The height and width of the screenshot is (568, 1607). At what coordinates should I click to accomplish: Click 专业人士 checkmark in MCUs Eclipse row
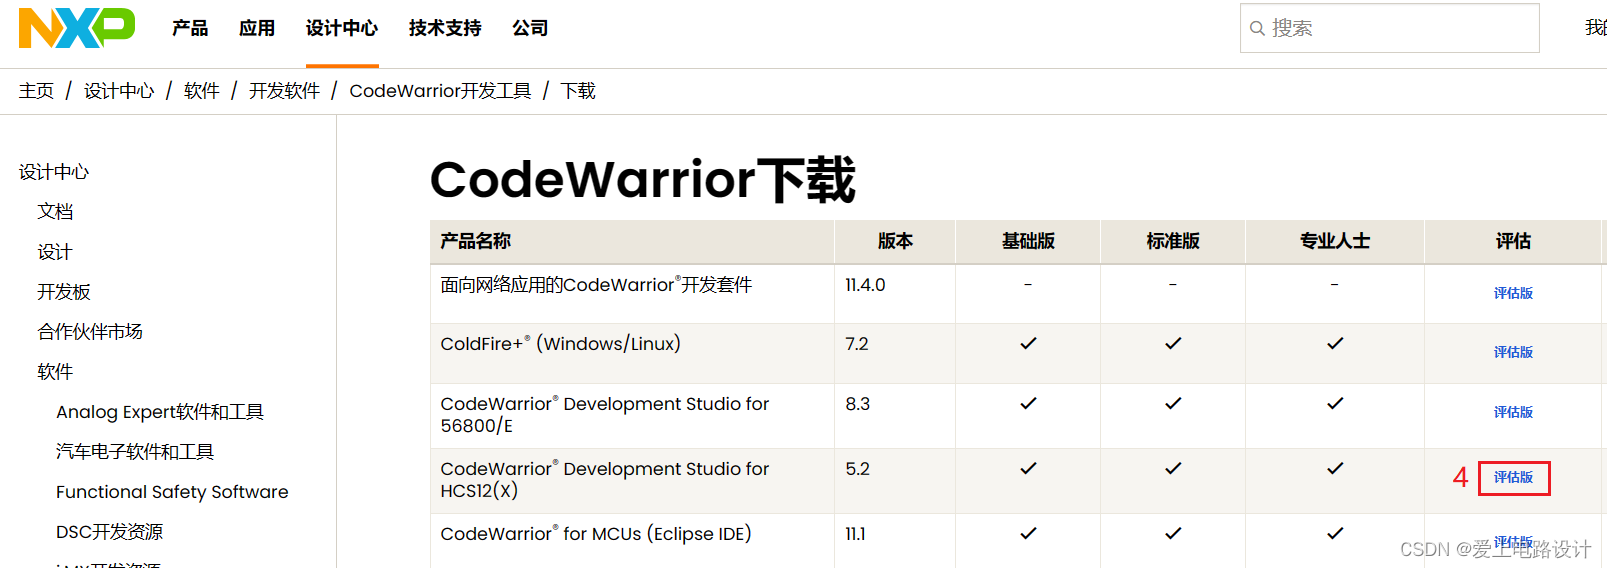point(1335,533)
